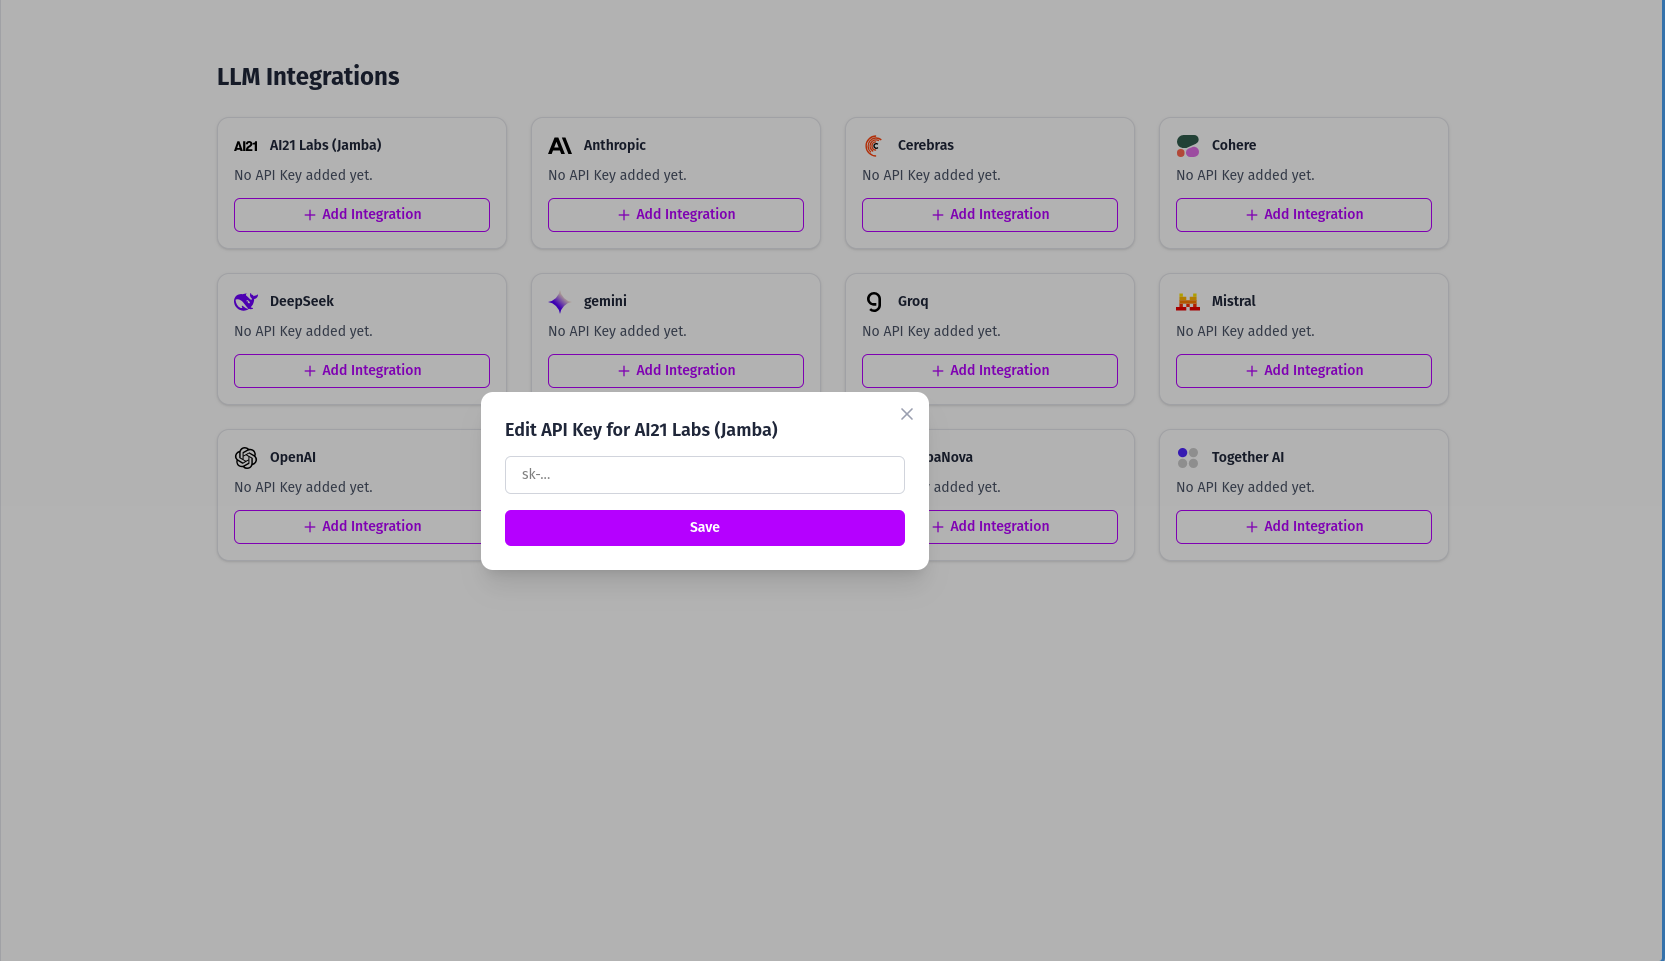Click the Anthropic logo icon

click(560, 145)
